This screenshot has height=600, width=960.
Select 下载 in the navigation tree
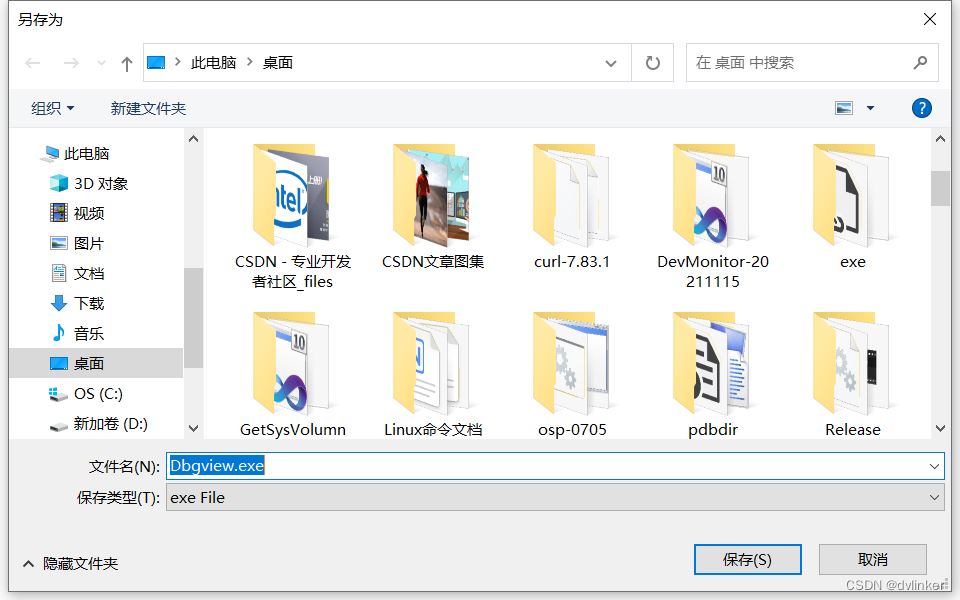[88, 303]
